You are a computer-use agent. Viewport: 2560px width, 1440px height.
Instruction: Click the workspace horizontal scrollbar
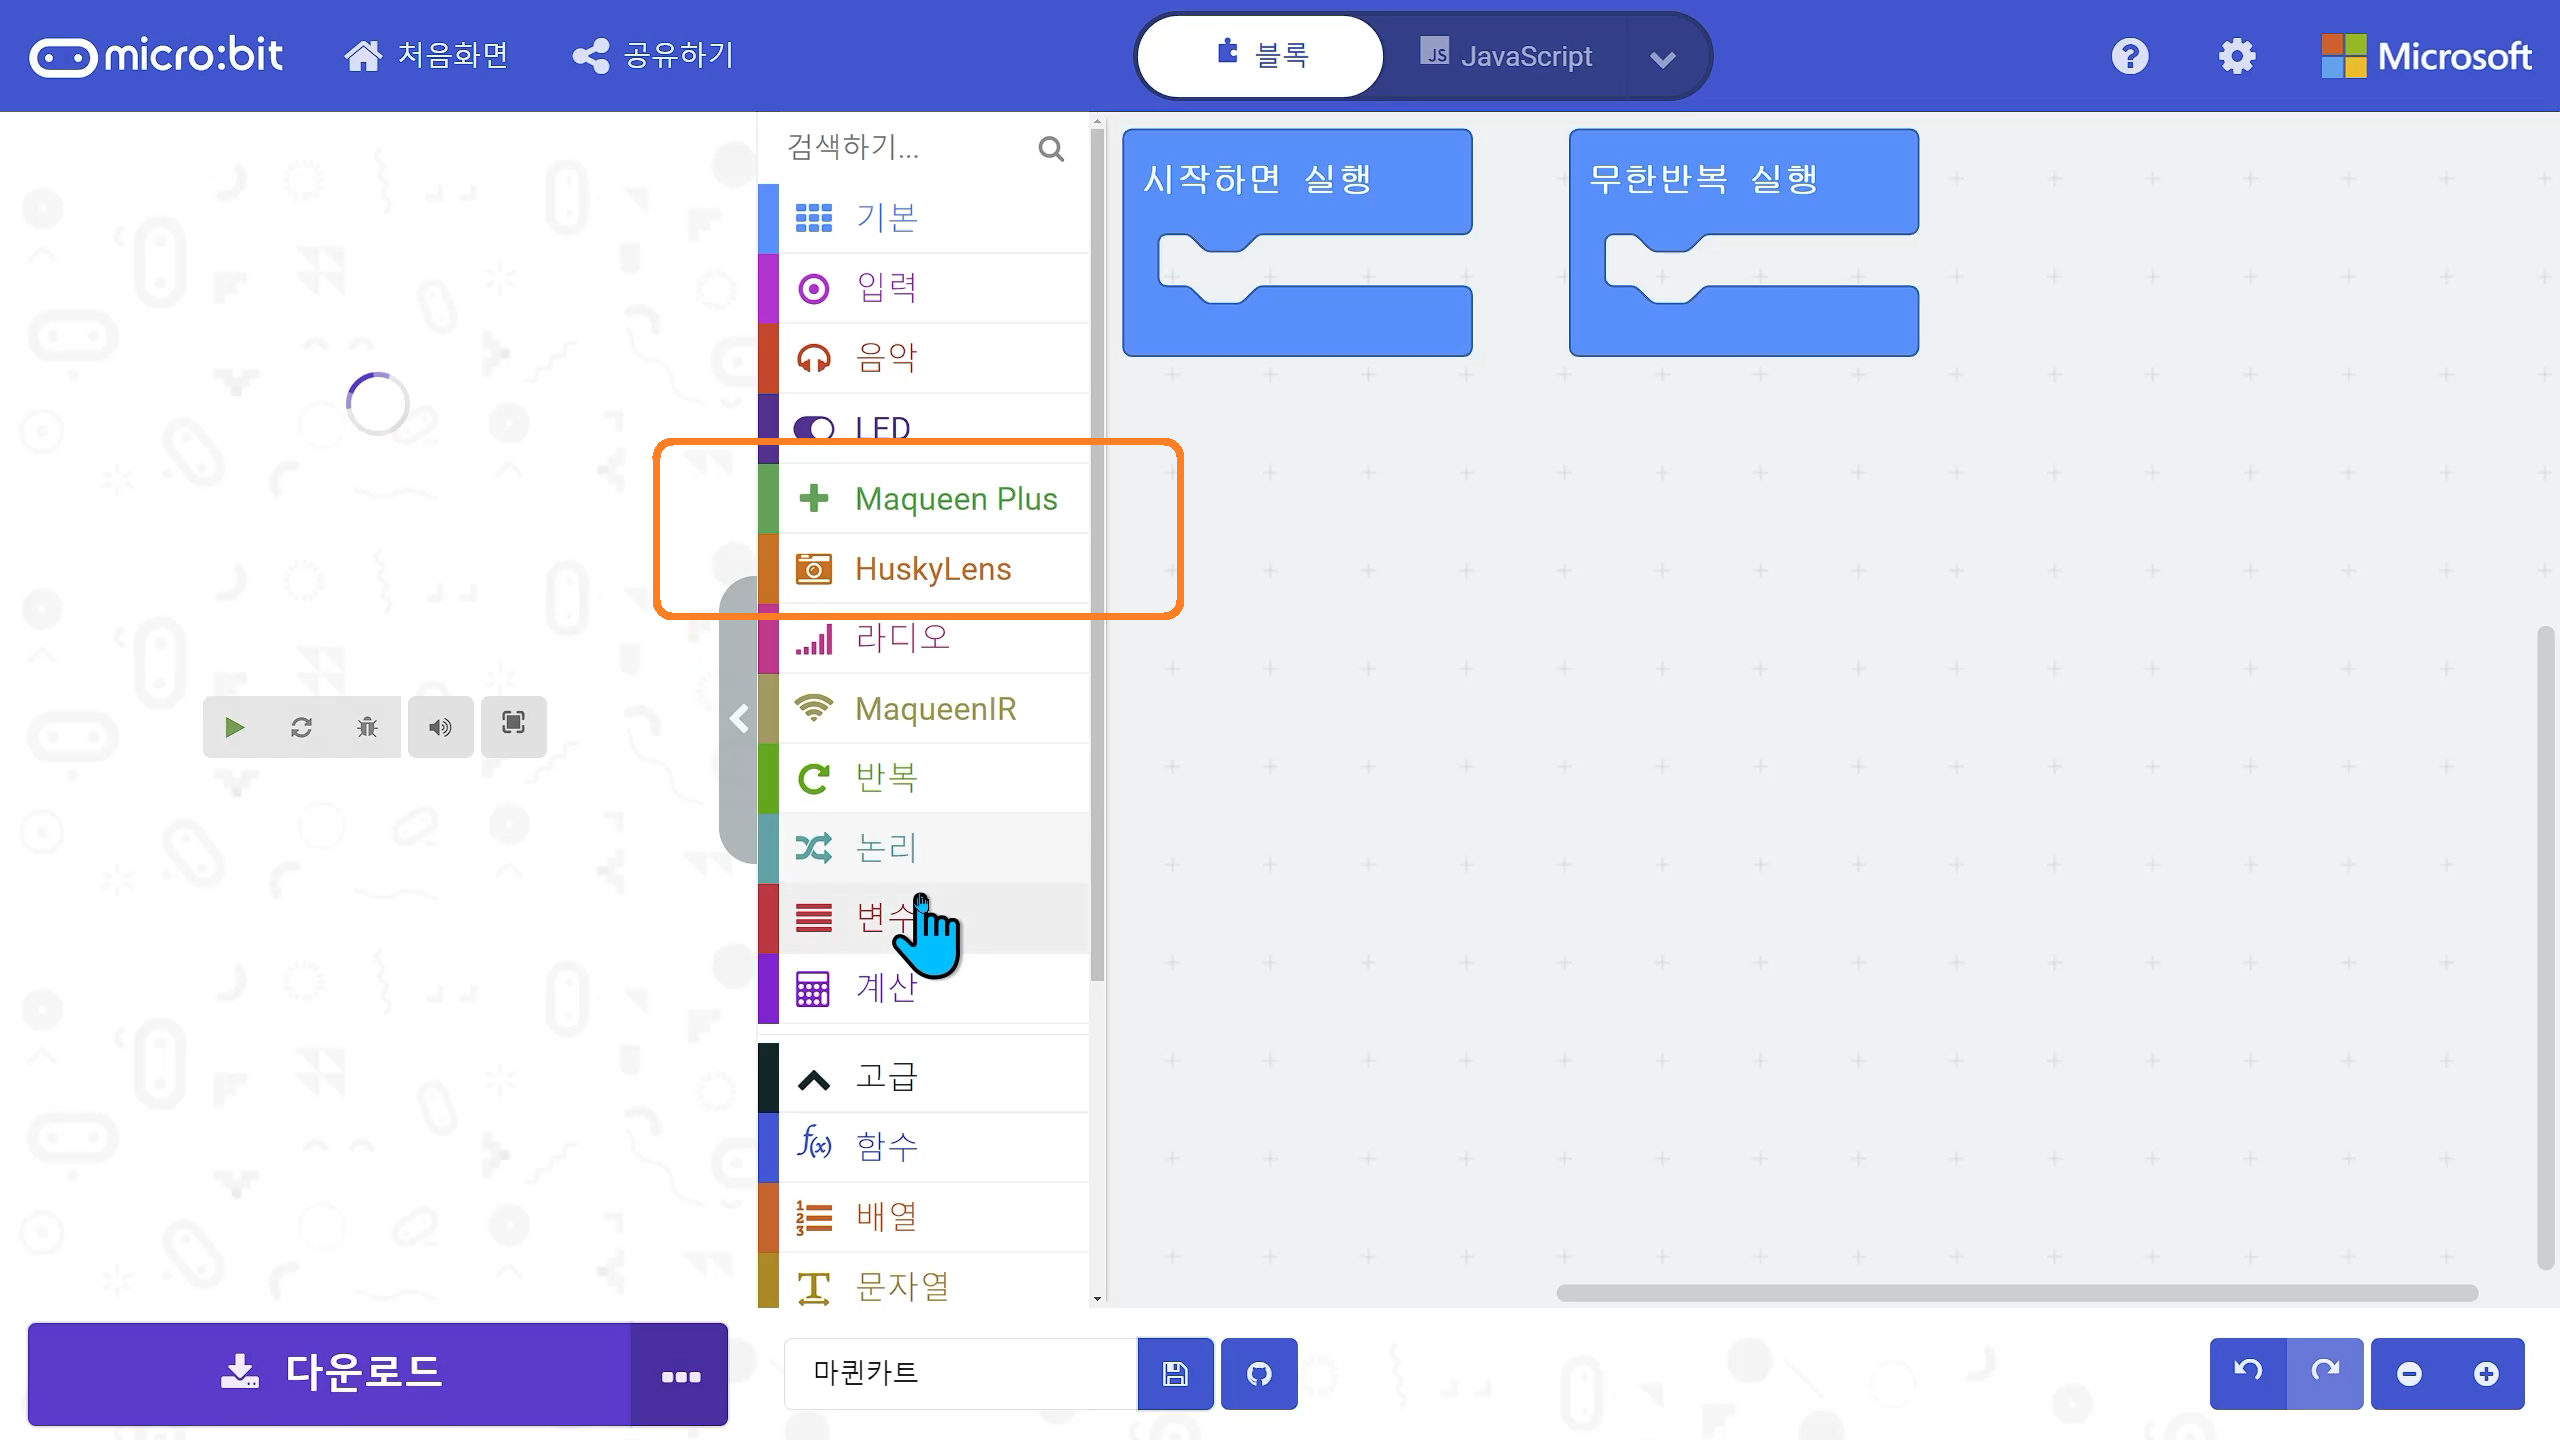pyautogui.click(x=2016, y=1293)
